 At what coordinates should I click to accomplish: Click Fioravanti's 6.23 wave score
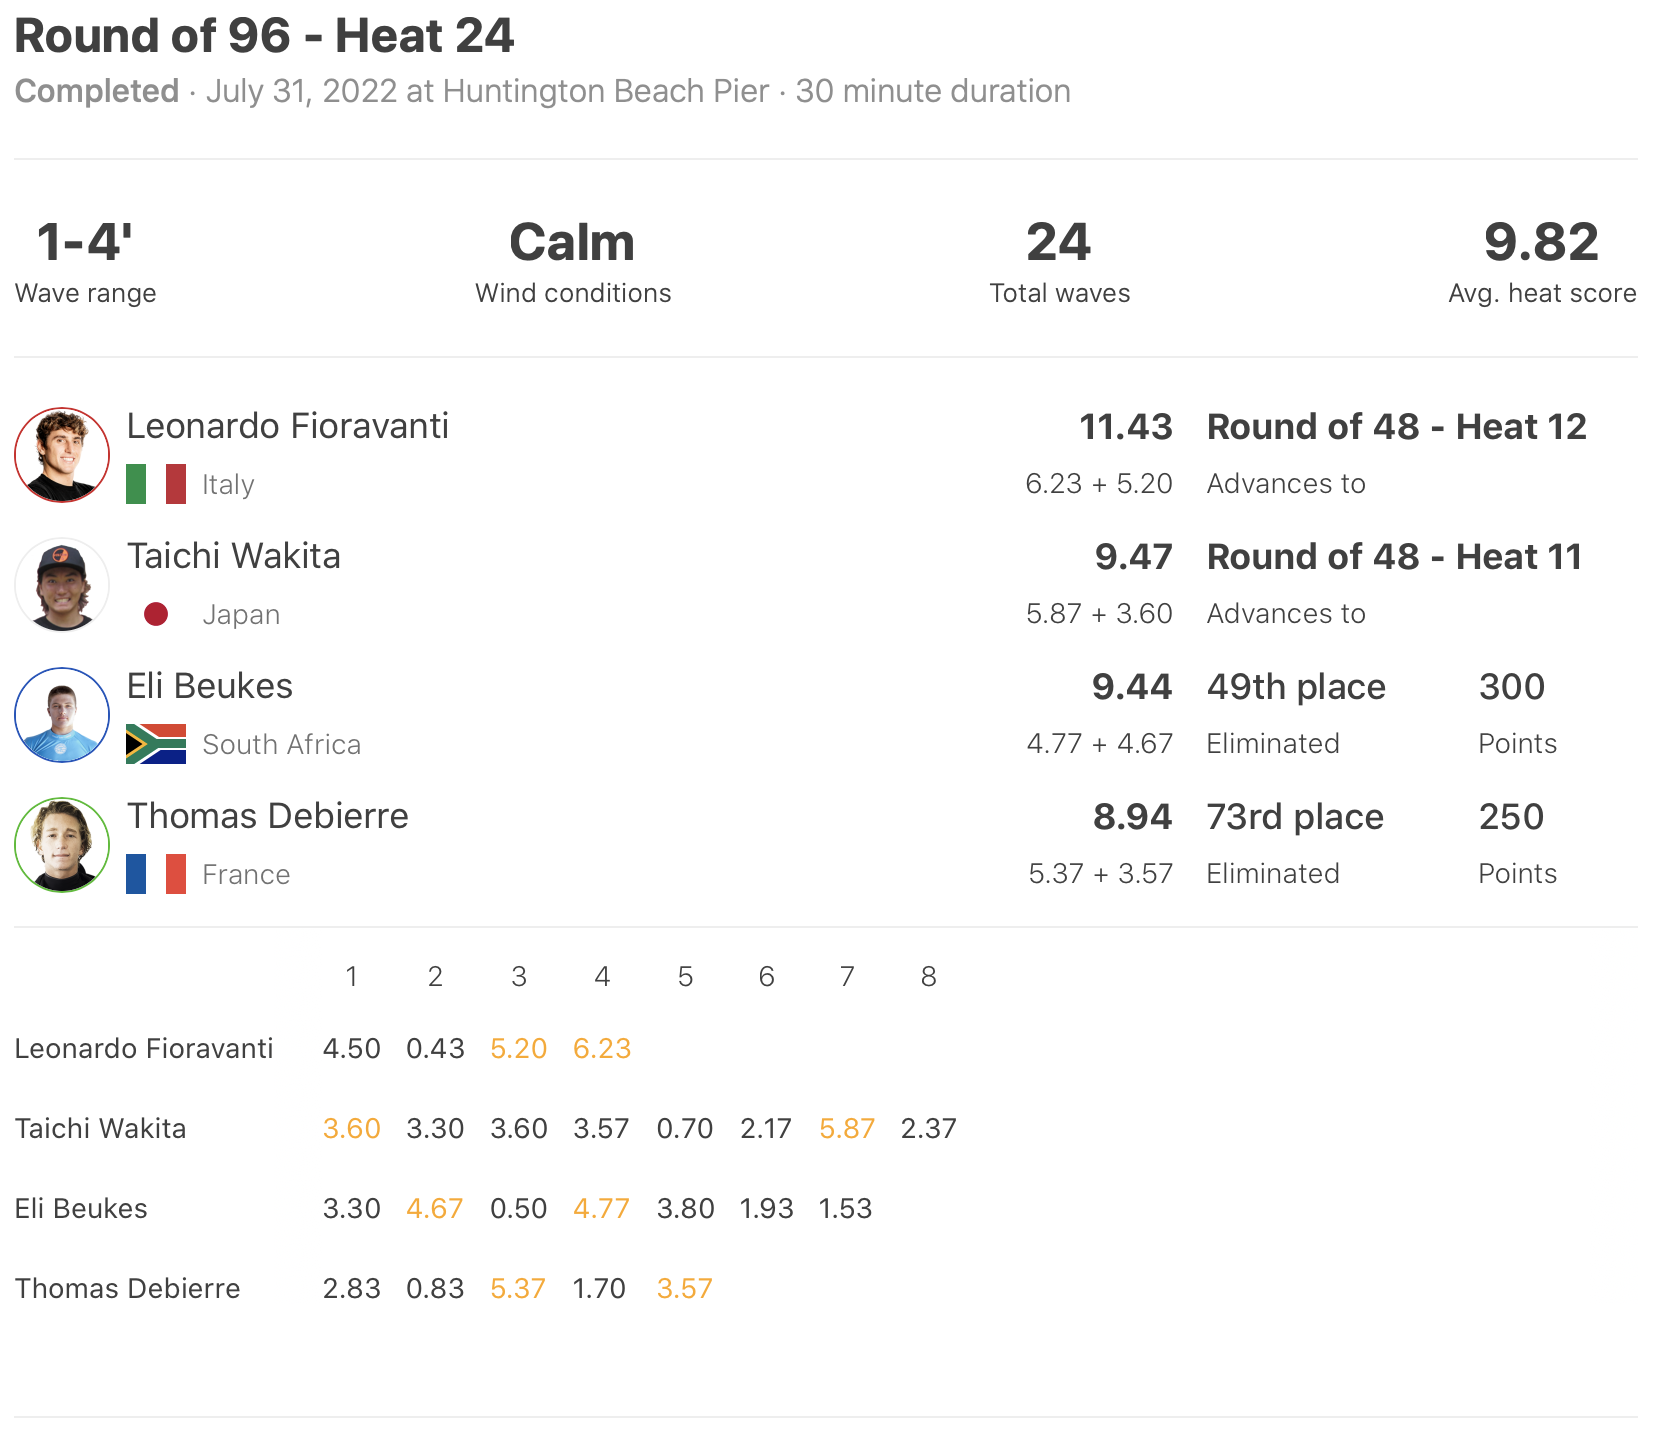(x=602, y=1048)
